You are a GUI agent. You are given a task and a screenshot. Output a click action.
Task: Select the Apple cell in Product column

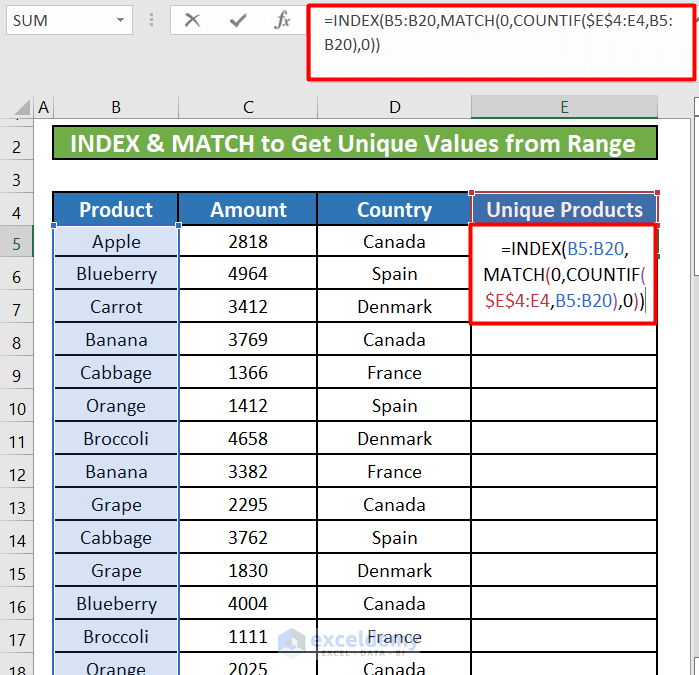click(116, 242)
